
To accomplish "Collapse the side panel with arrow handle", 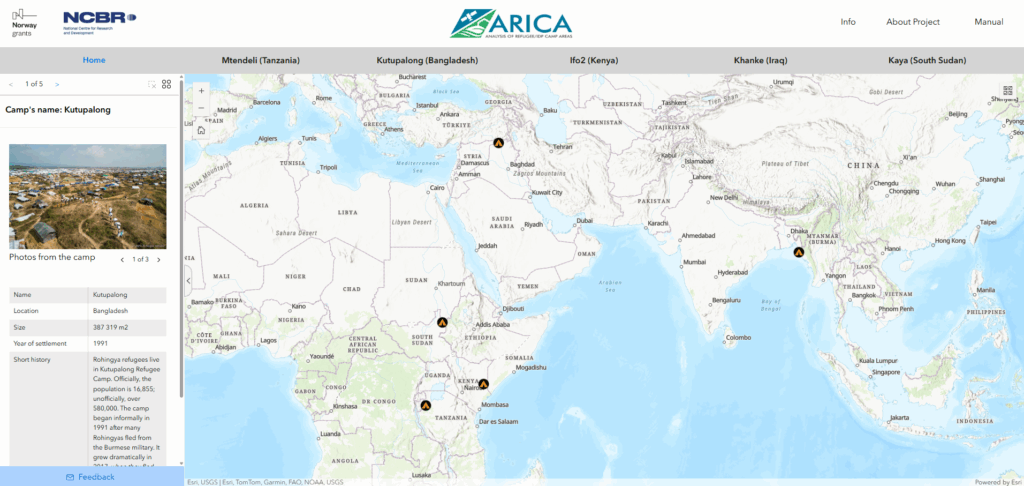I will (189, 281).
